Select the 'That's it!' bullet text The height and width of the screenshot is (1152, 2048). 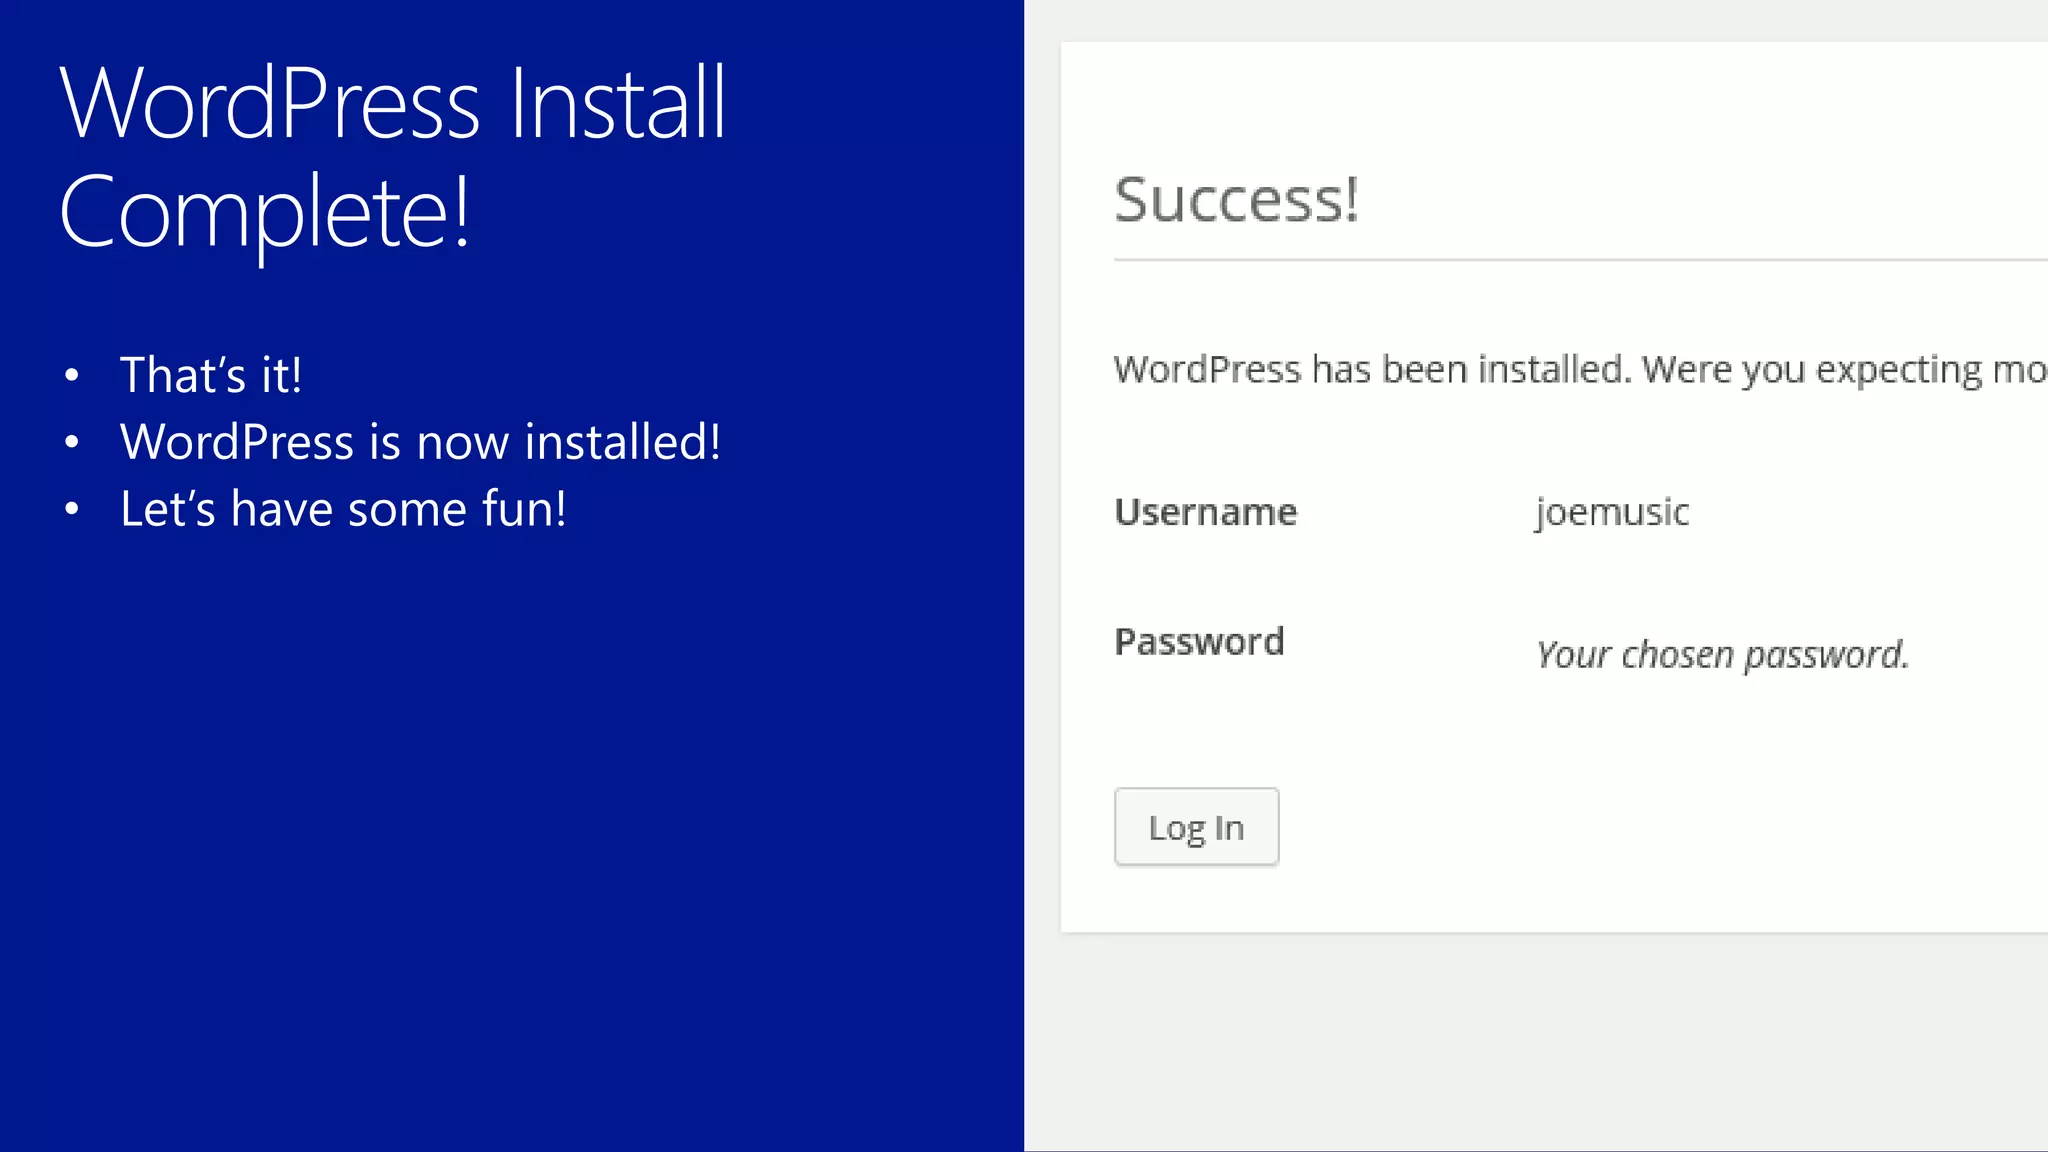(210, 375)
